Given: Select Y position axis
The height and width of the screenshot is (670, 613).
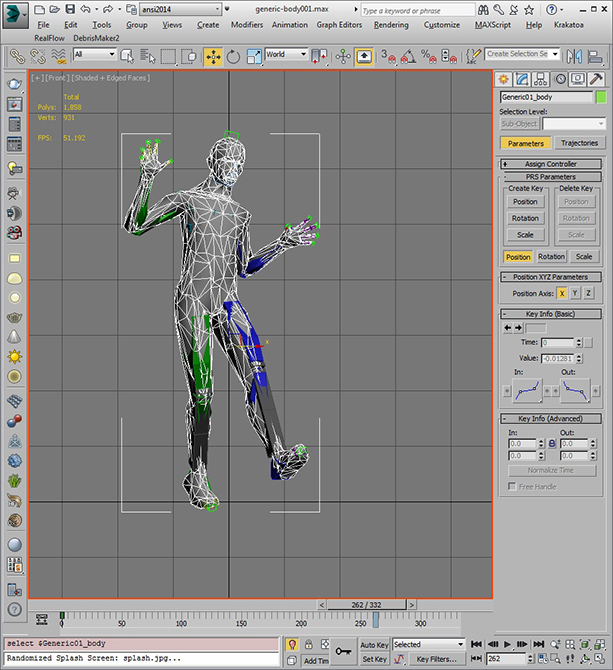Looking at the screenshot, I should 575,293.
